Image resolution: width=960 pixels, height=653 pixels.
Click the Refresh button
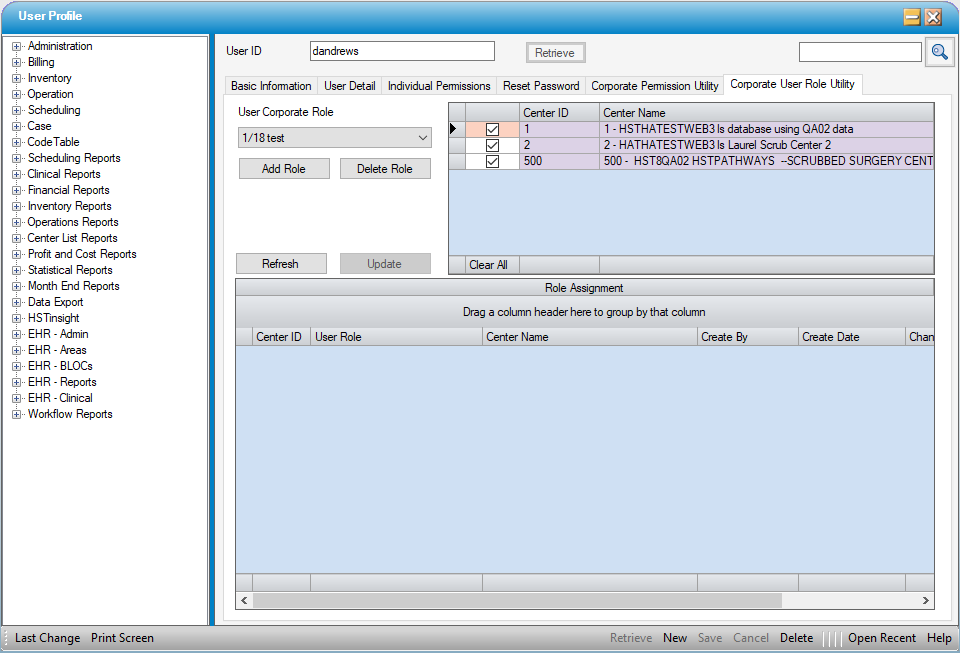[x=280, y=264]
